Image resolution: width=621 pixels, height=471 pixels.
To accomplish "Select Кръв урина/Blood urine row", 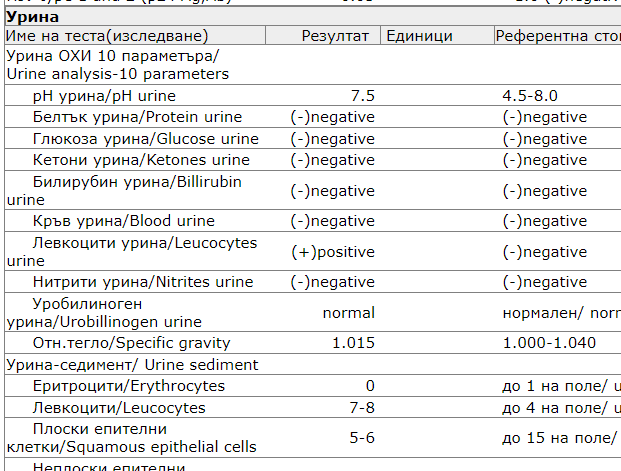I will pyautogui.click(x=313, y=221).
